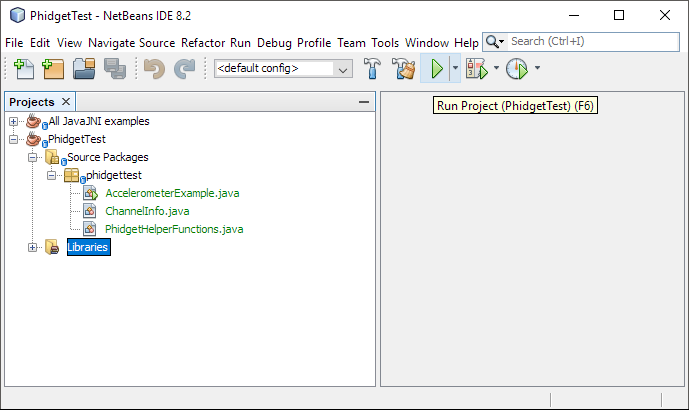Screen dimensions: 689x410
Task: Open the Help menu
Action: click(x=466, y=43)
